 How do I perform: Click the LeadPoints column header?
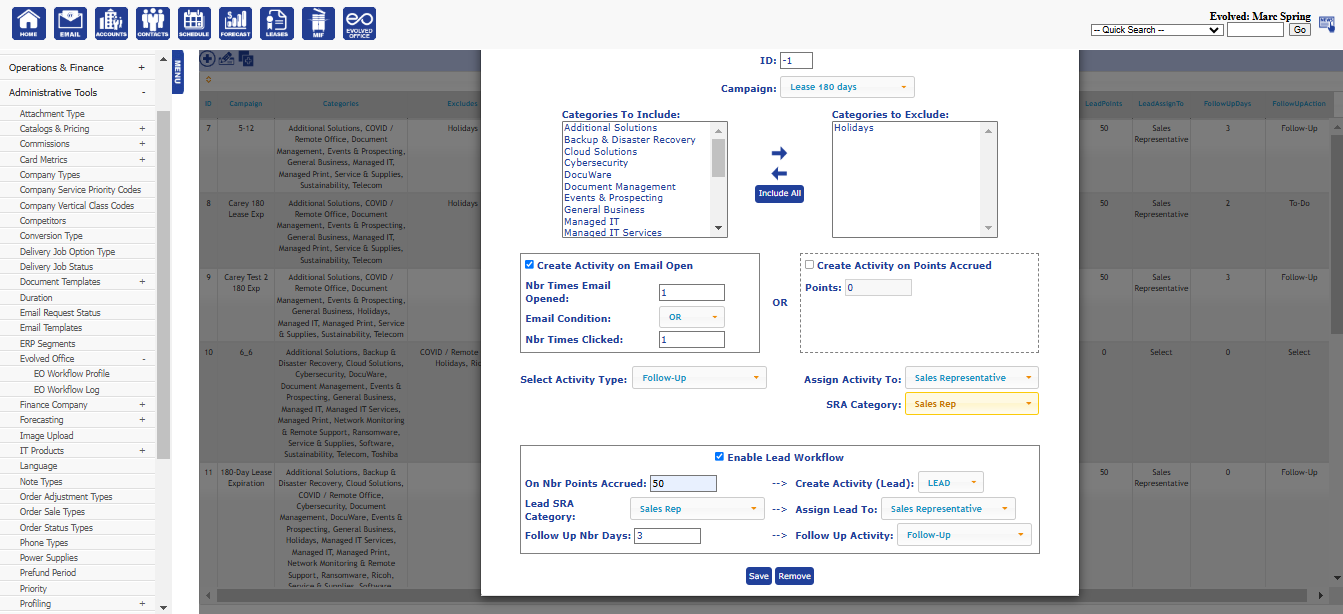(x=1104, y=103)
